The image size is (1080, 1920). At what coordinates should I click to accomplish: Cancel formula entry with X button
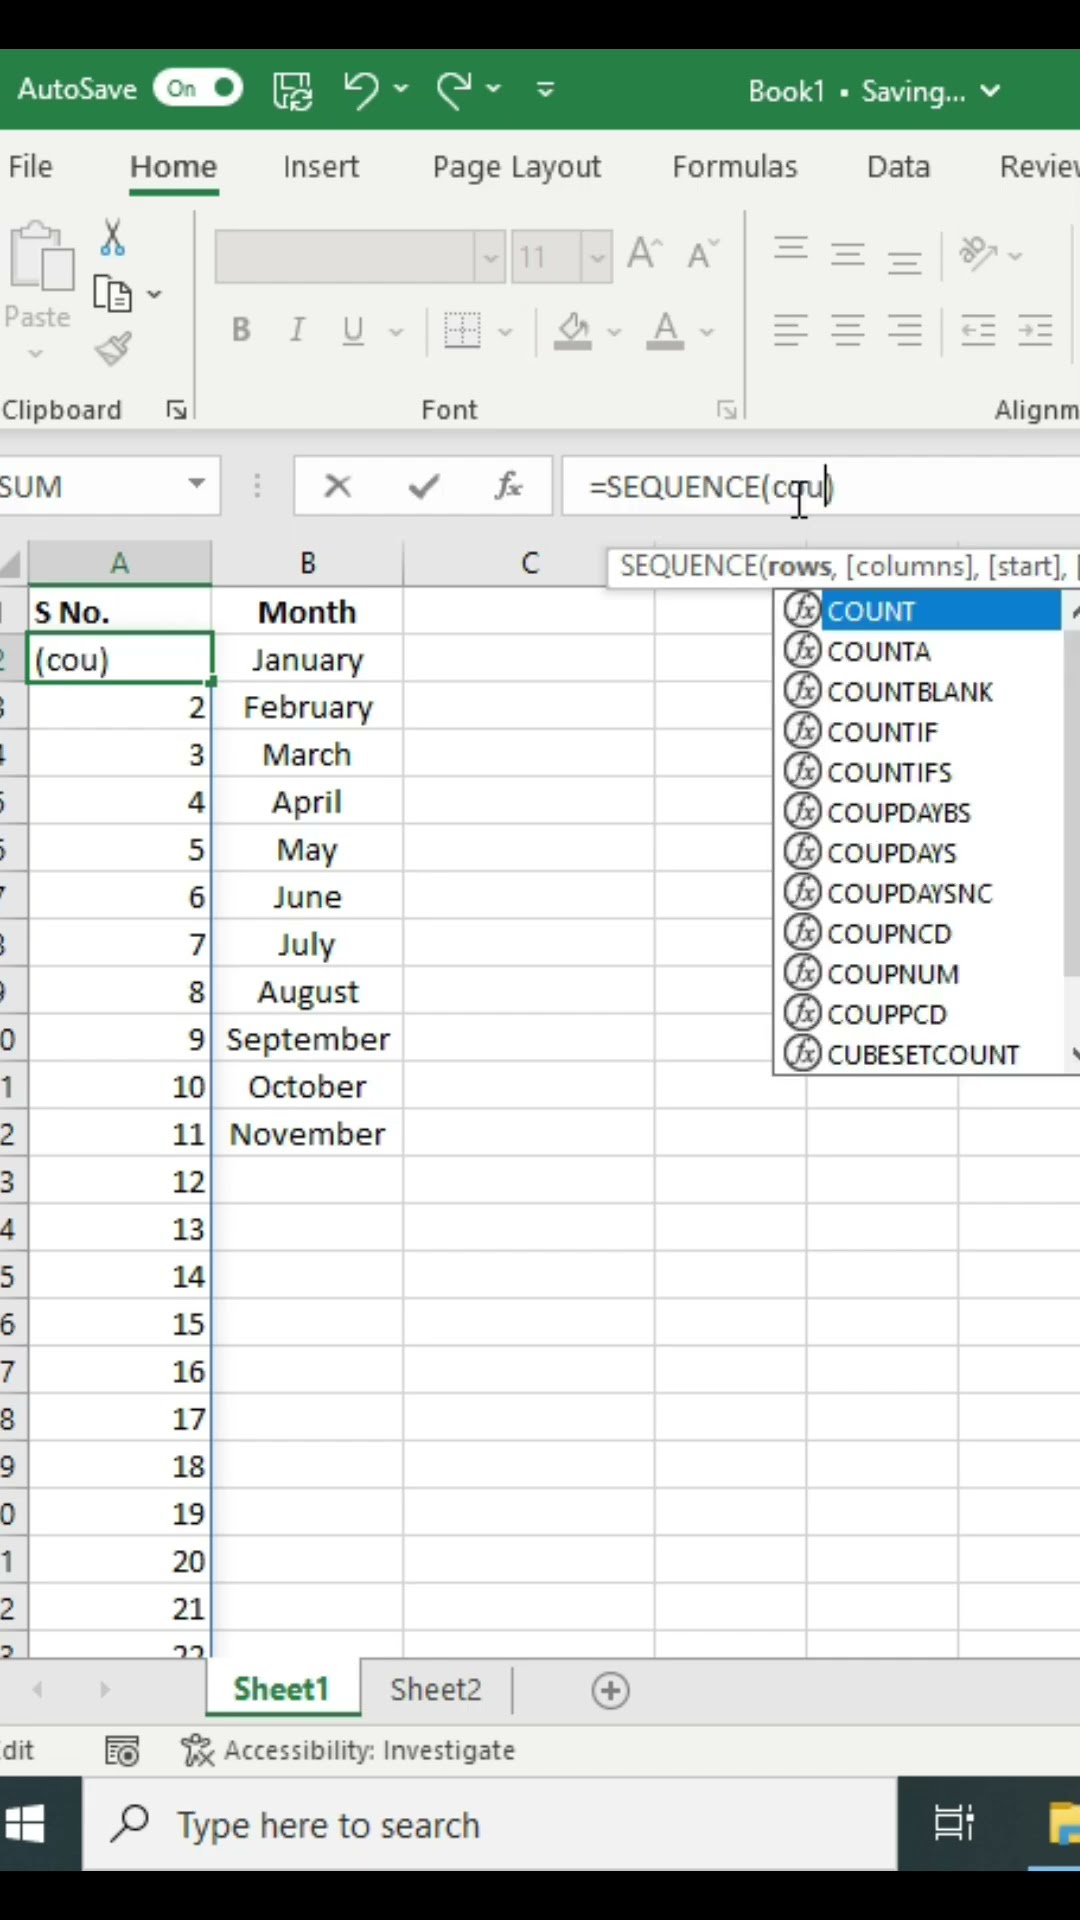pyautogui.click(x=338, y=486)
